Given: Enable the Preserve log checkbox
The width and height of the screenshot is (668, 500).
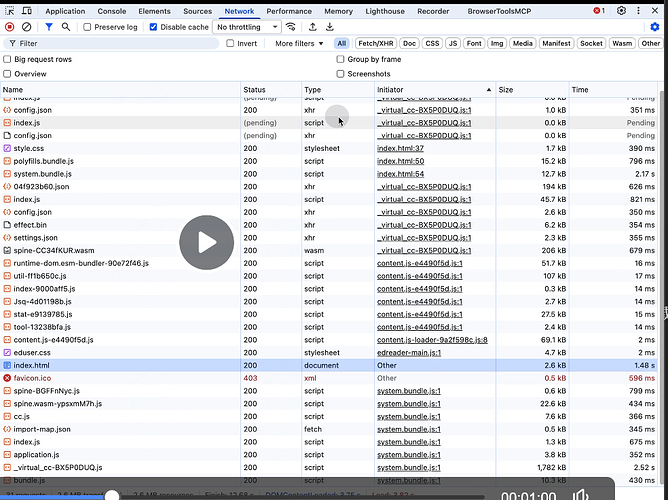Looking at the screenshot, I should point(87,27).
